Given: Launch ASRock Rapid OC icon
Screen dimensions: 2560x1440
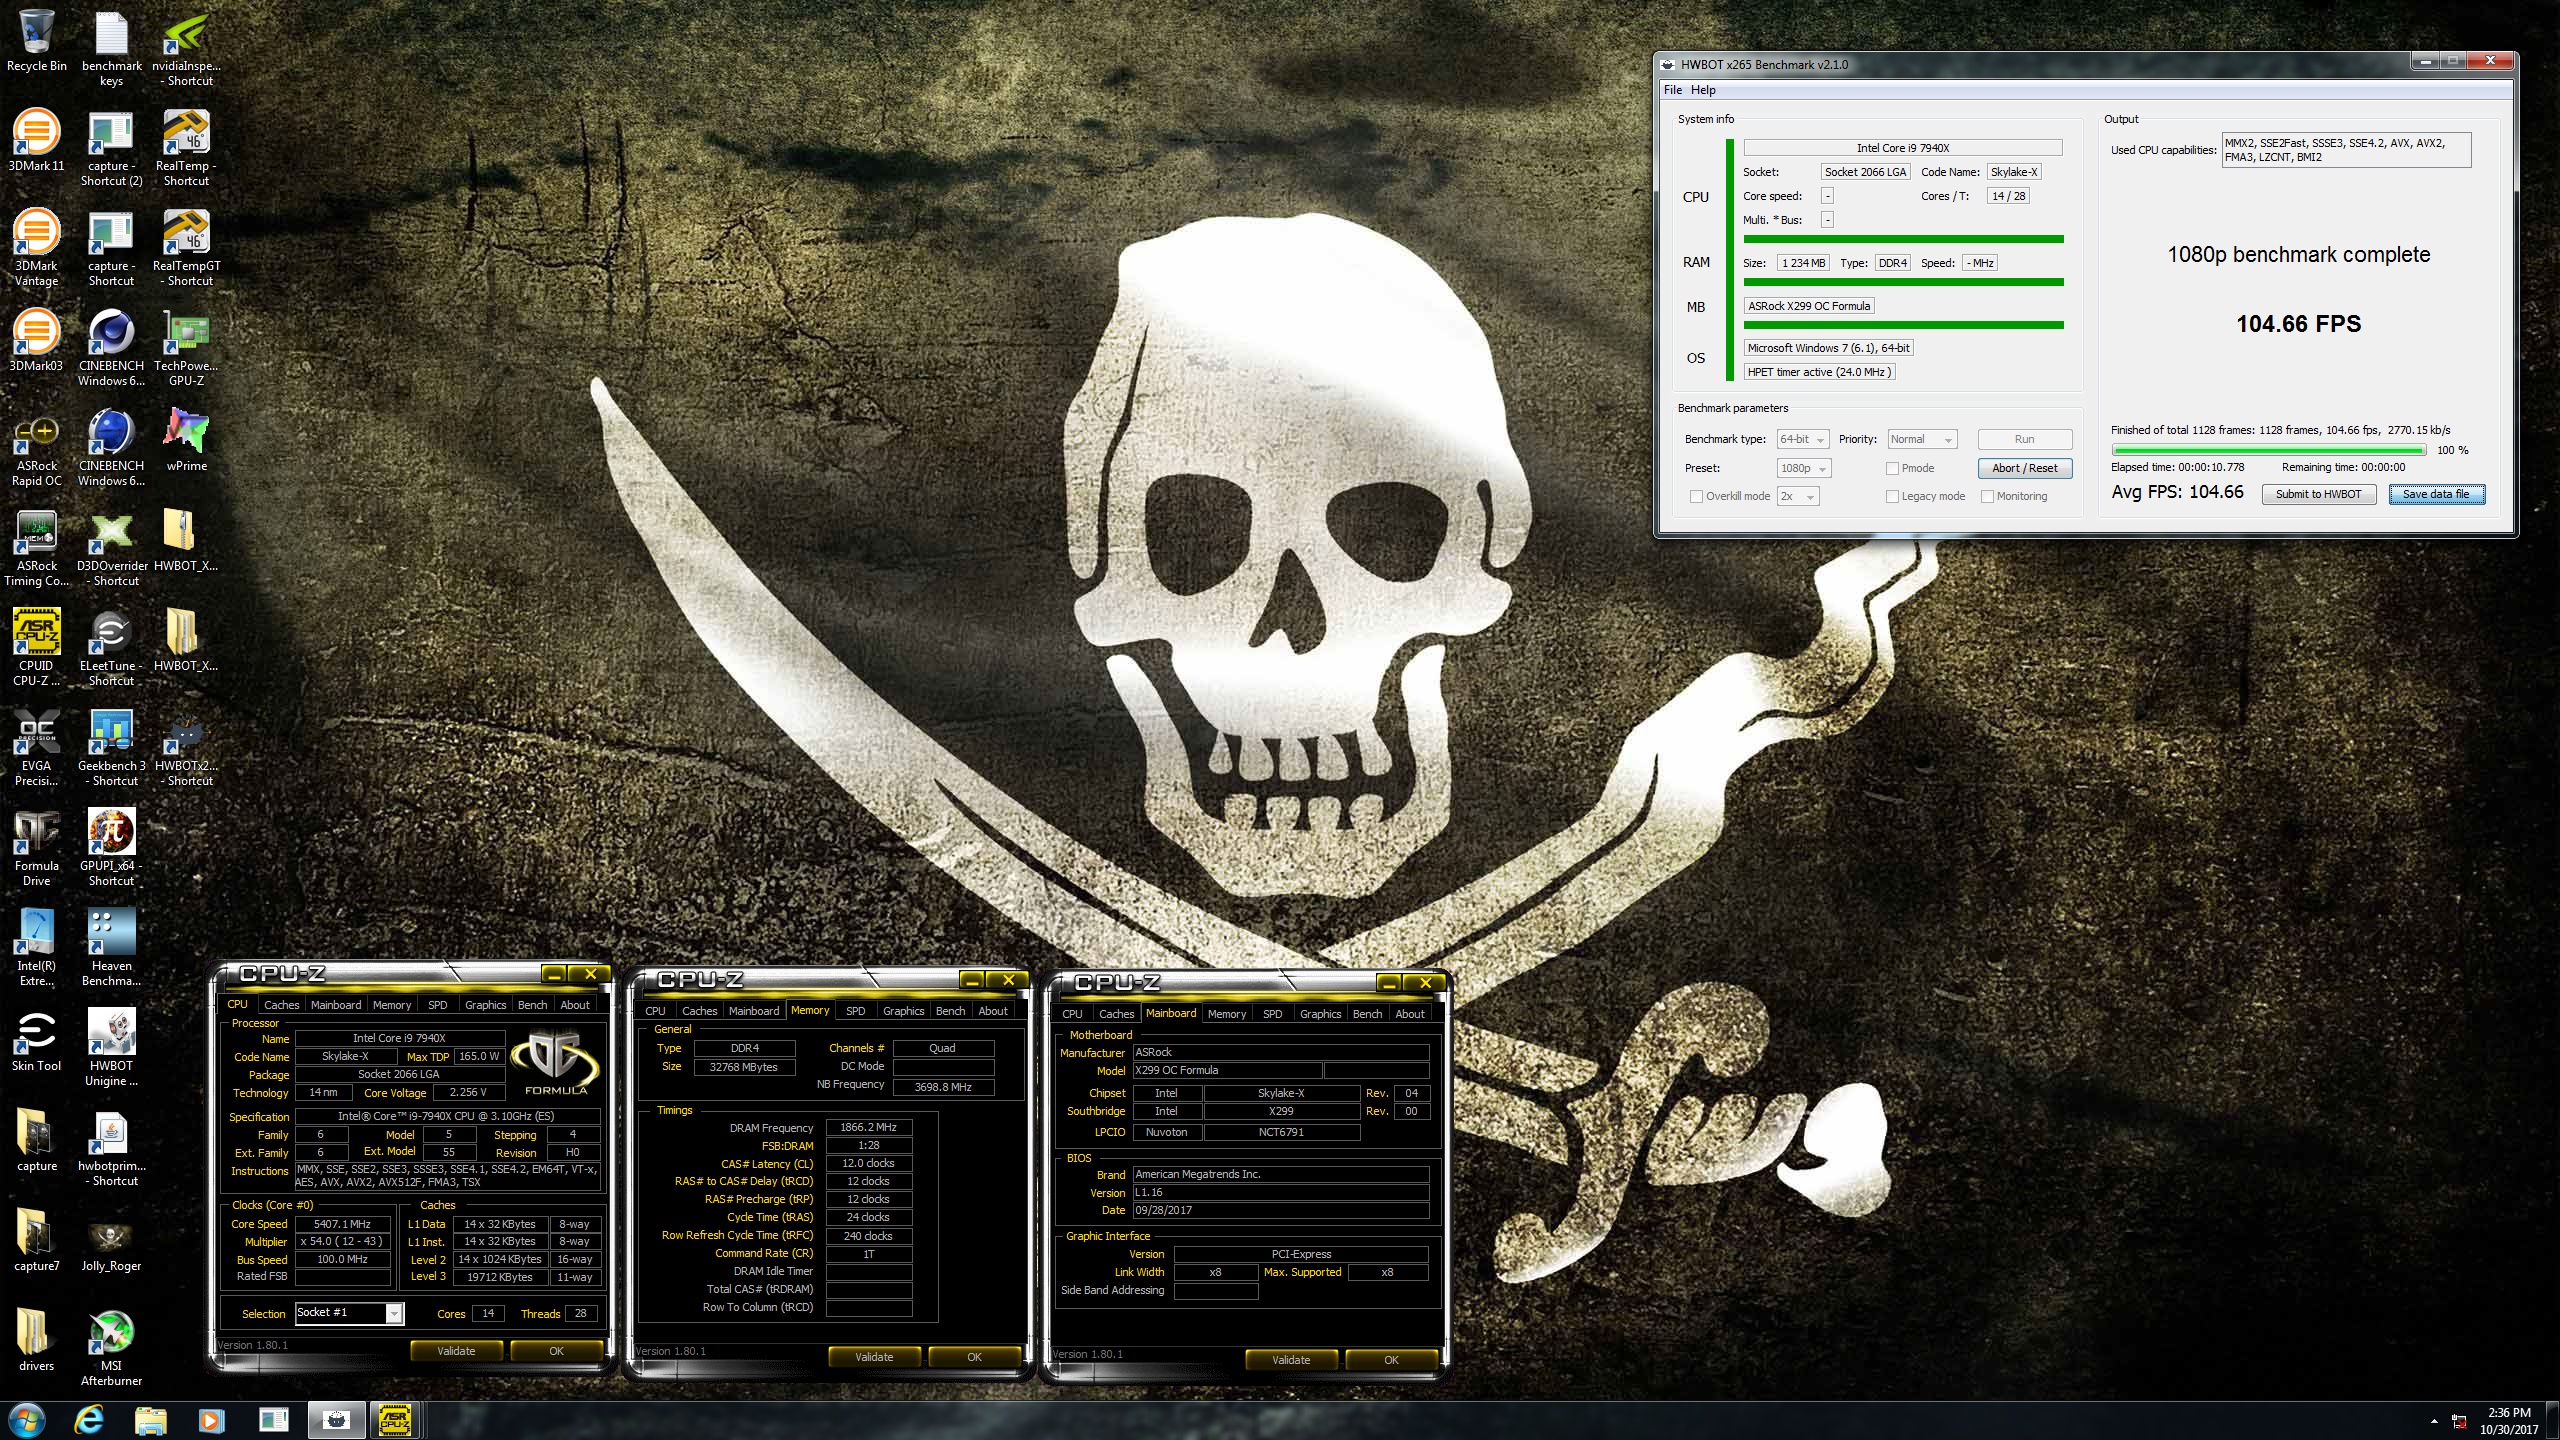Looking at the screenshot, I should point(37,447).
